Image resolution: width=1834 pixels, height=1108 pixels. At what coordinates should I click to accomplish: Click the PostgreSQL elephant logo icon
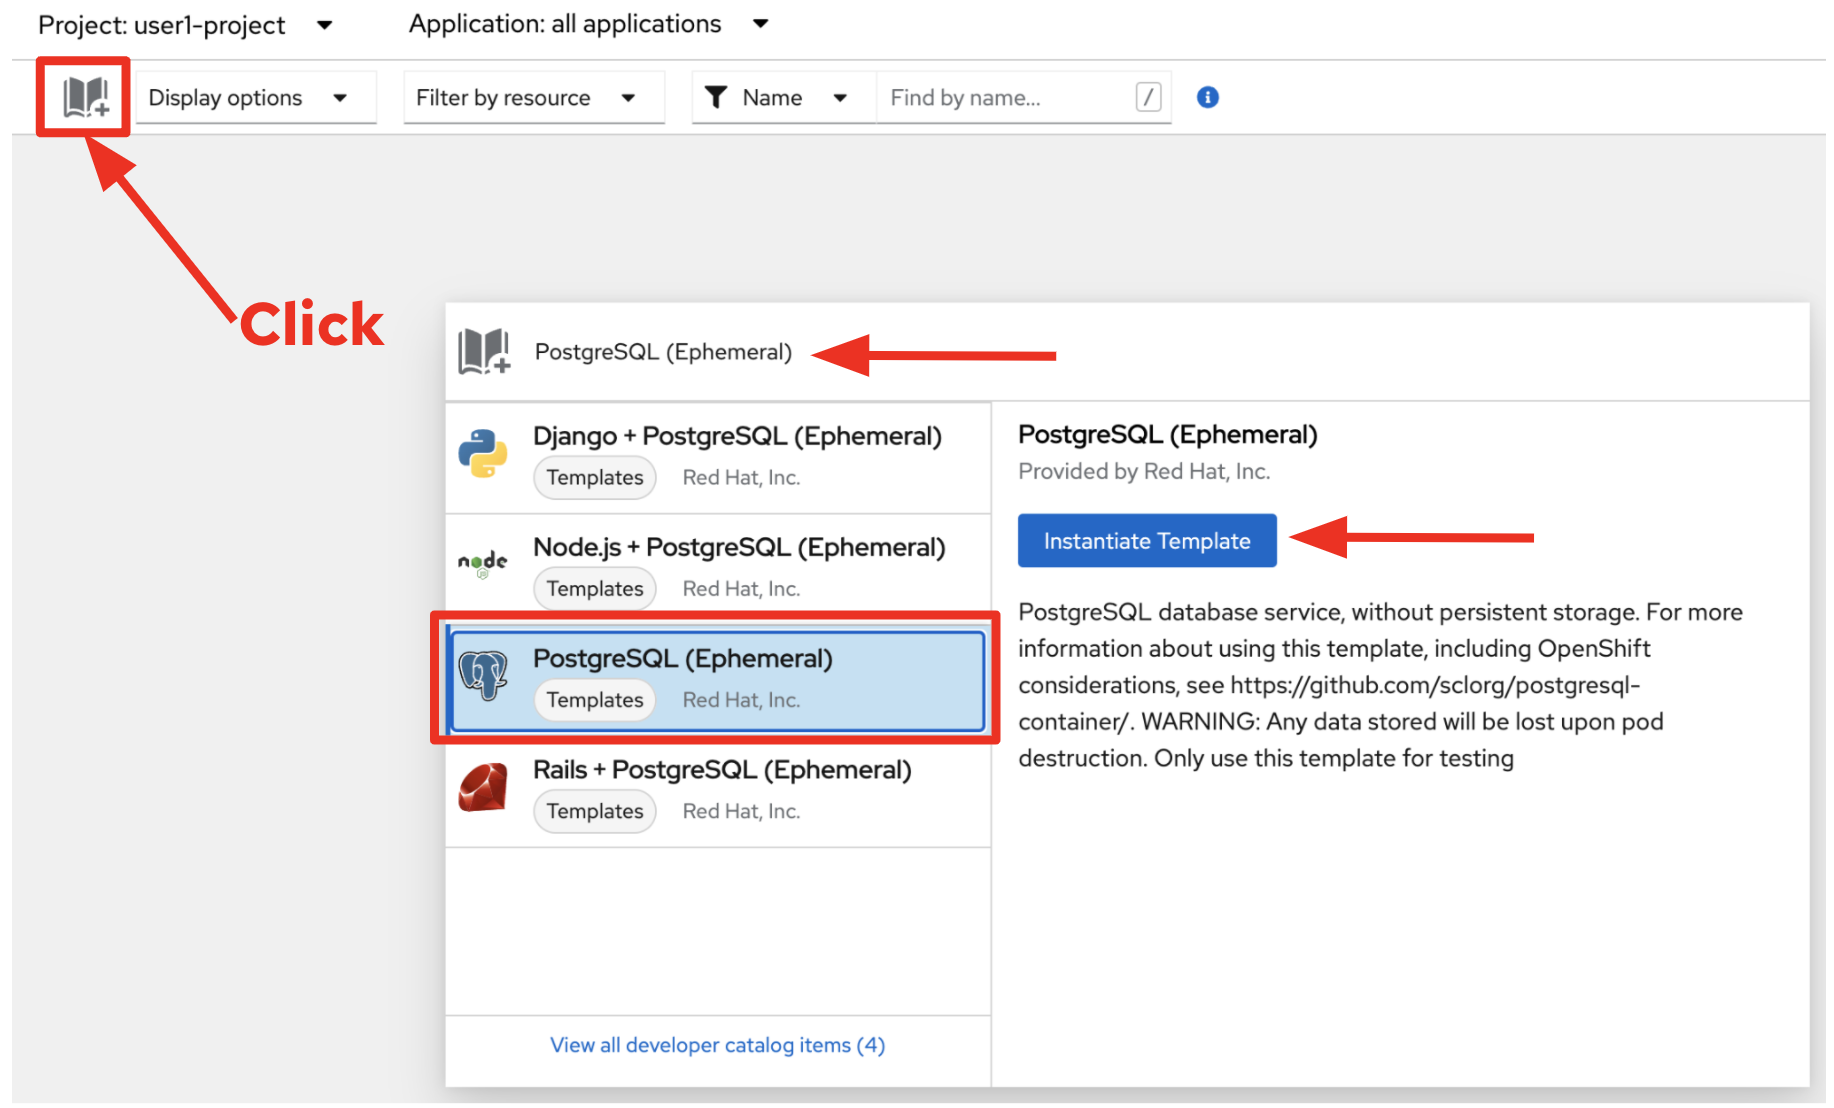point(483,675)
